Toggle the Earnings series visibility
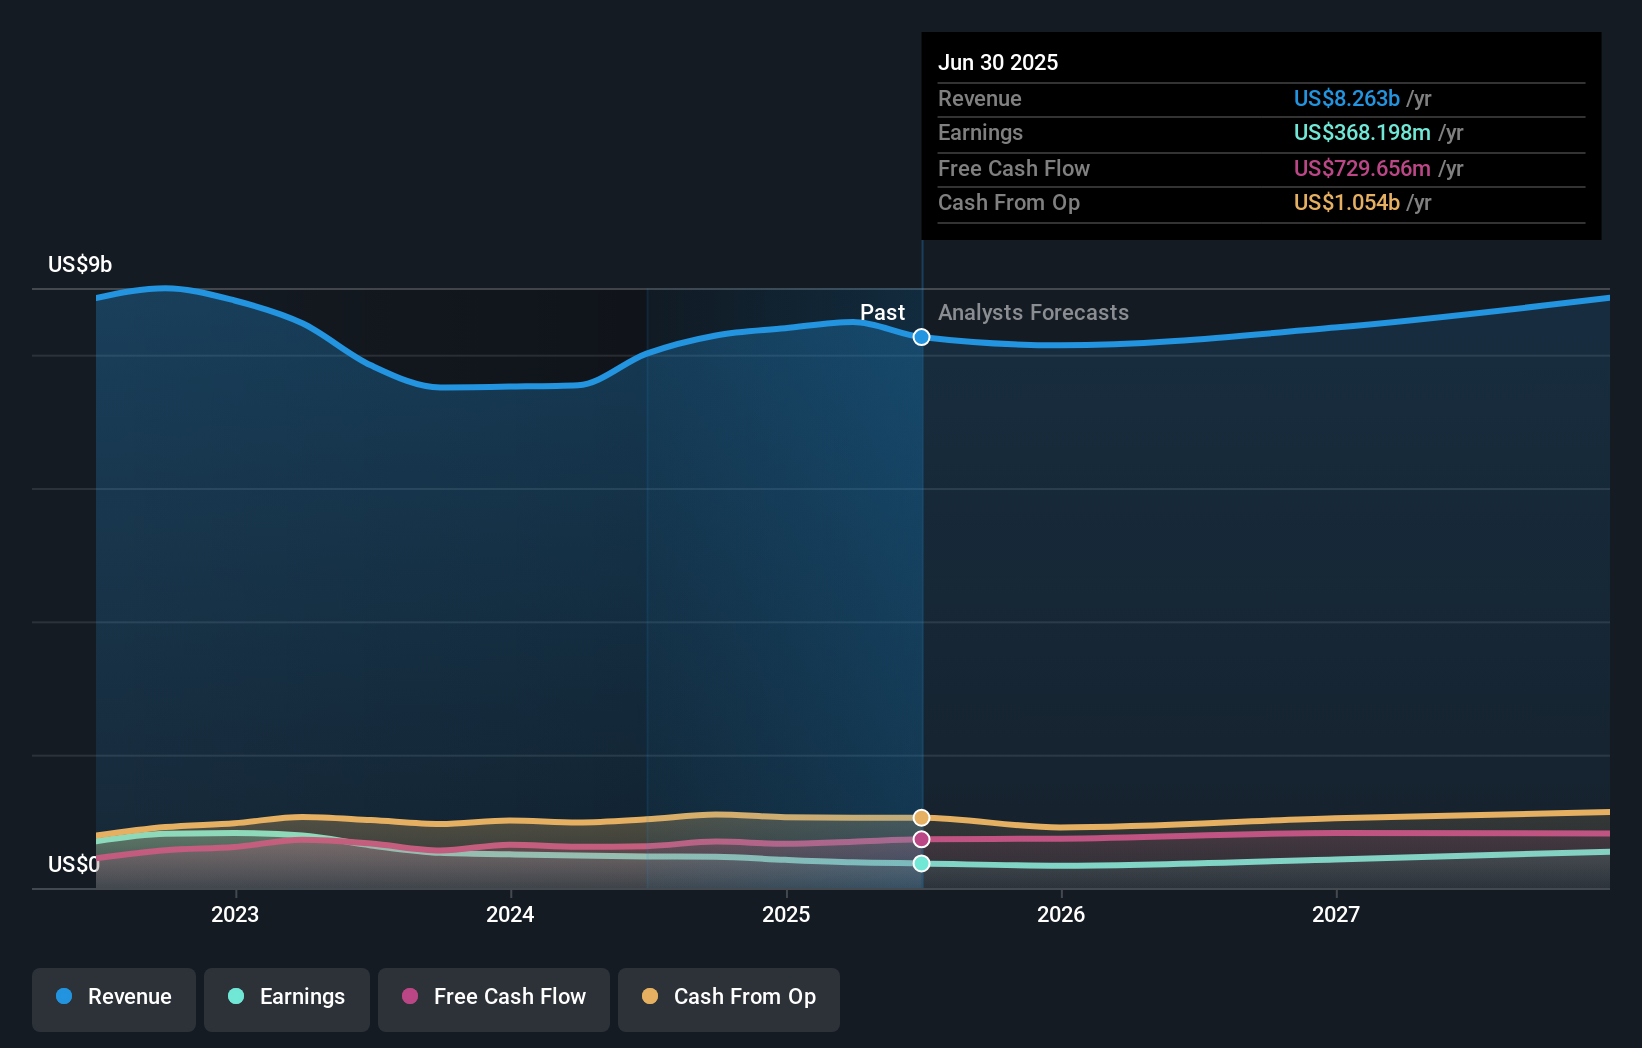The height and width of the screenshot is (1048, 1642). [x=287, y=997]
